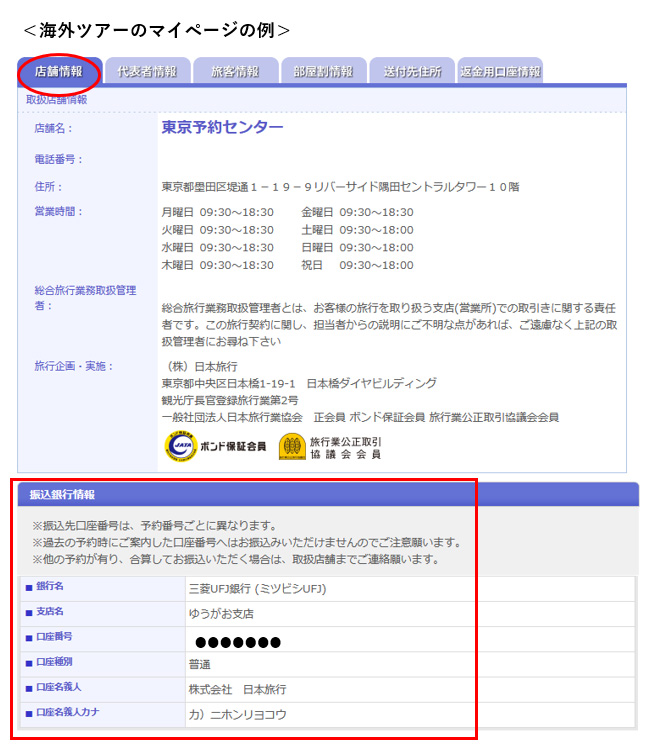The image size is (659, 753).
Task: Click the 口座番号 row label
Action: pos(54,637)
